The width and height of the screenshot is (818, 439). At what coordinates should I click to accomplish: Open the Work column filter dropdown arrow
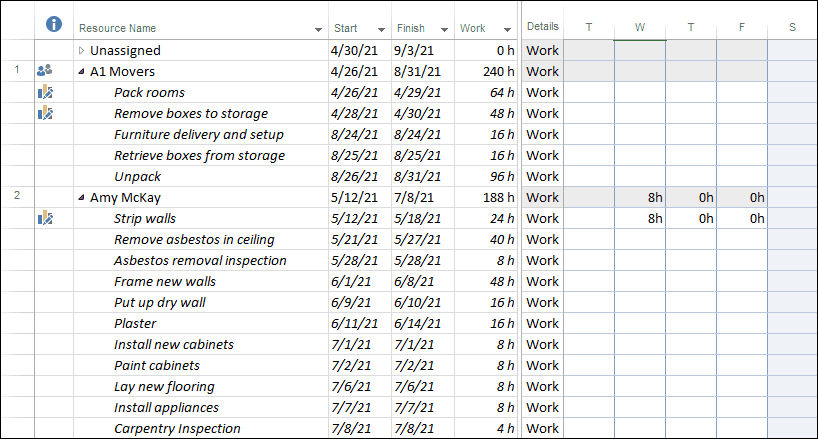[x=507, y=30]
